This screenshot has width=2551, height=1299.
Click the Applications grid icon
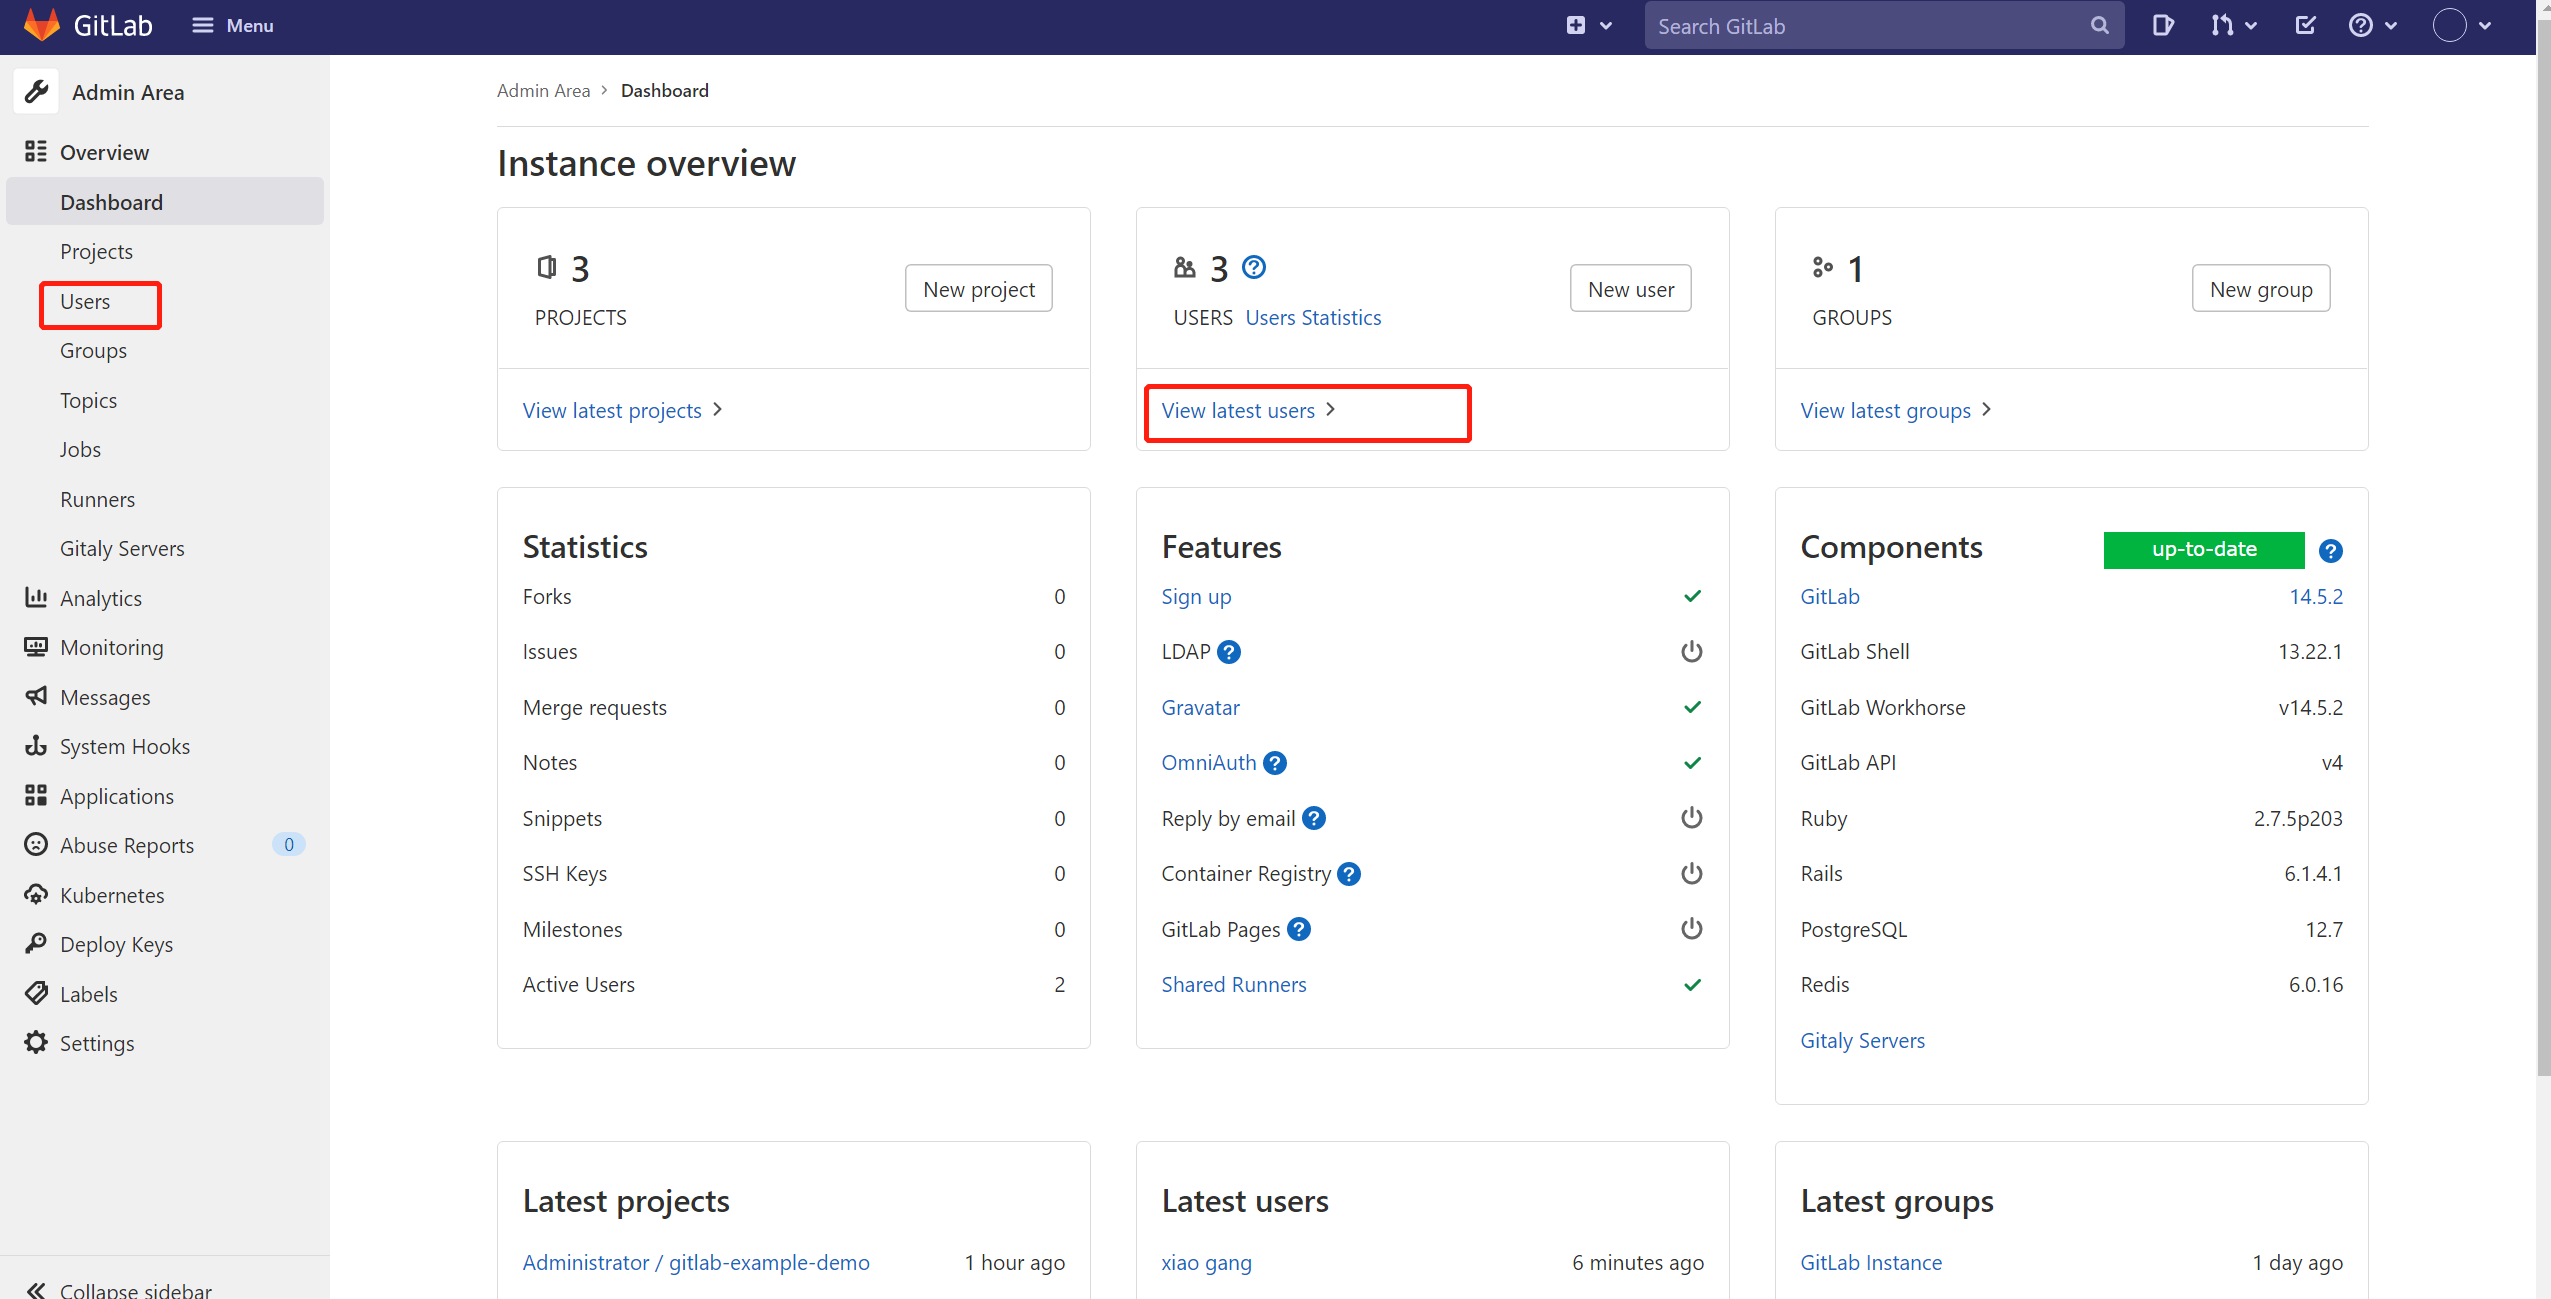pyautogui.click(x=36, y=795)
